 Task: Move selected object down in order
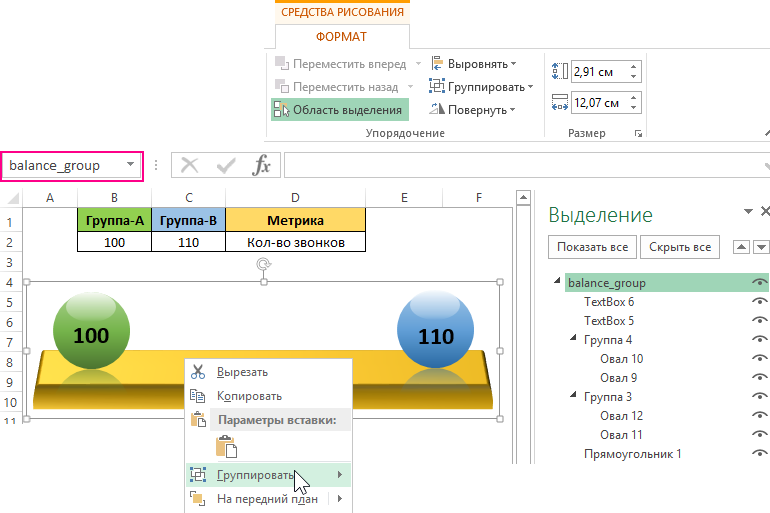point(761,247)
